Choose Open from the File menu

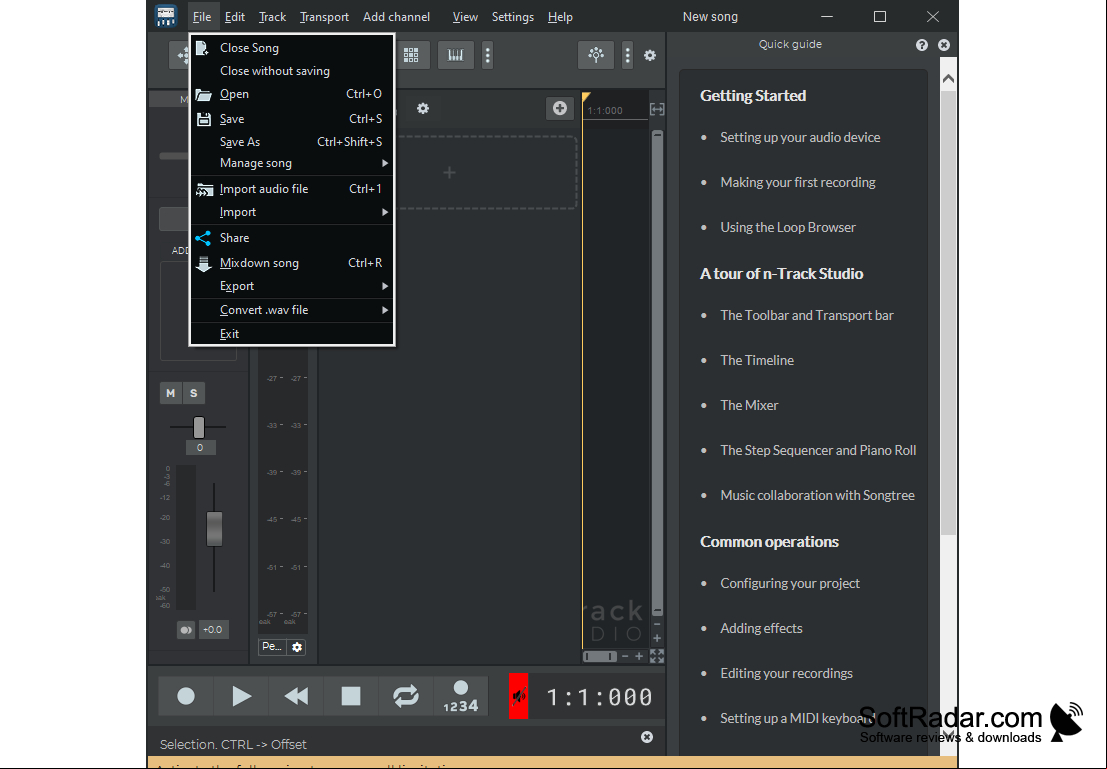click(x=292, y=94)
